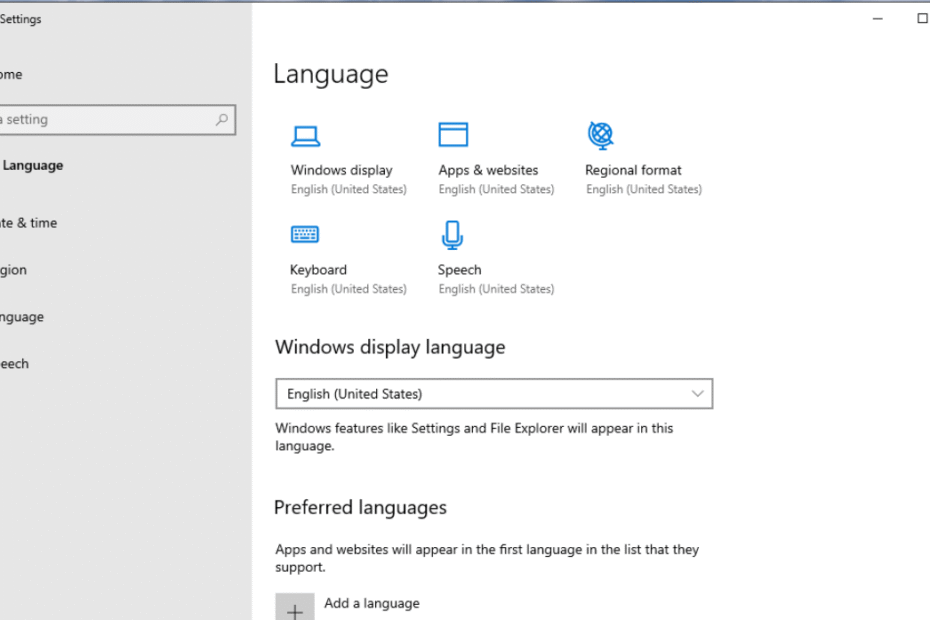The image size is (930, 620).
Task: Click English (United States) under Windows display
Action: pyautogui.click(x=349, y=189)
